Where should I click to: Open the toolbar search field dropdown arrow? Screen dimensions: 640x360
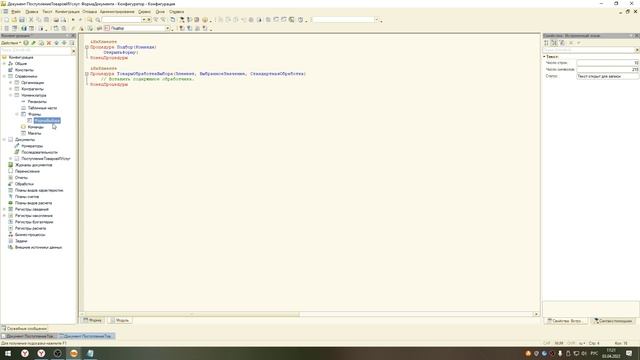click(x=144, y=20)
